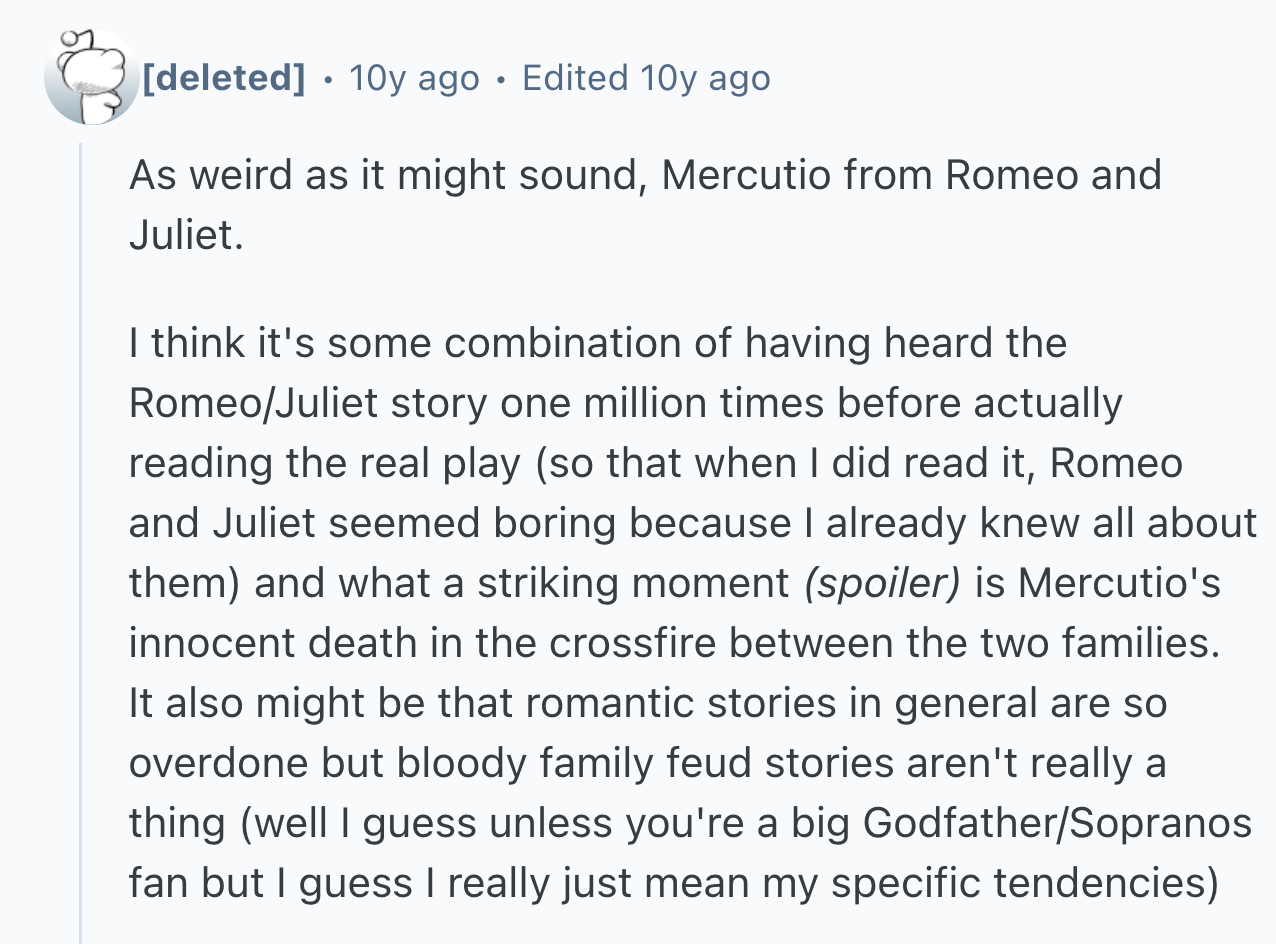
Task: Click the phrase "As weird as it might sound"
Action: [383, 175]
